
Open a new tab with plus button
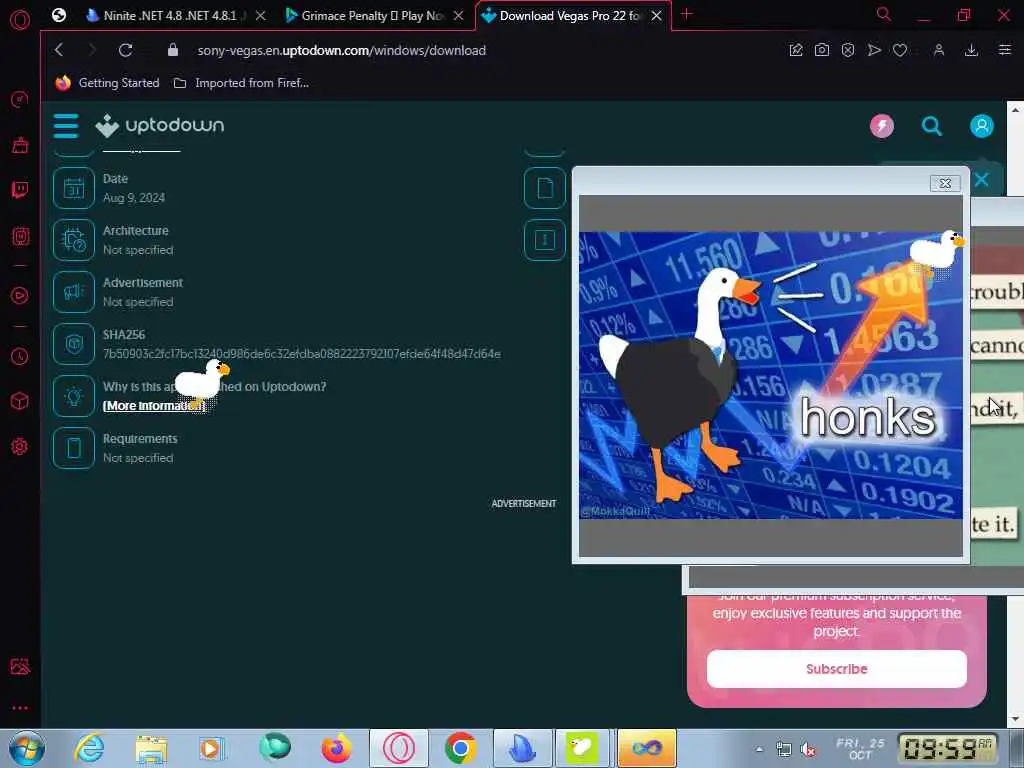click(686, 14)
